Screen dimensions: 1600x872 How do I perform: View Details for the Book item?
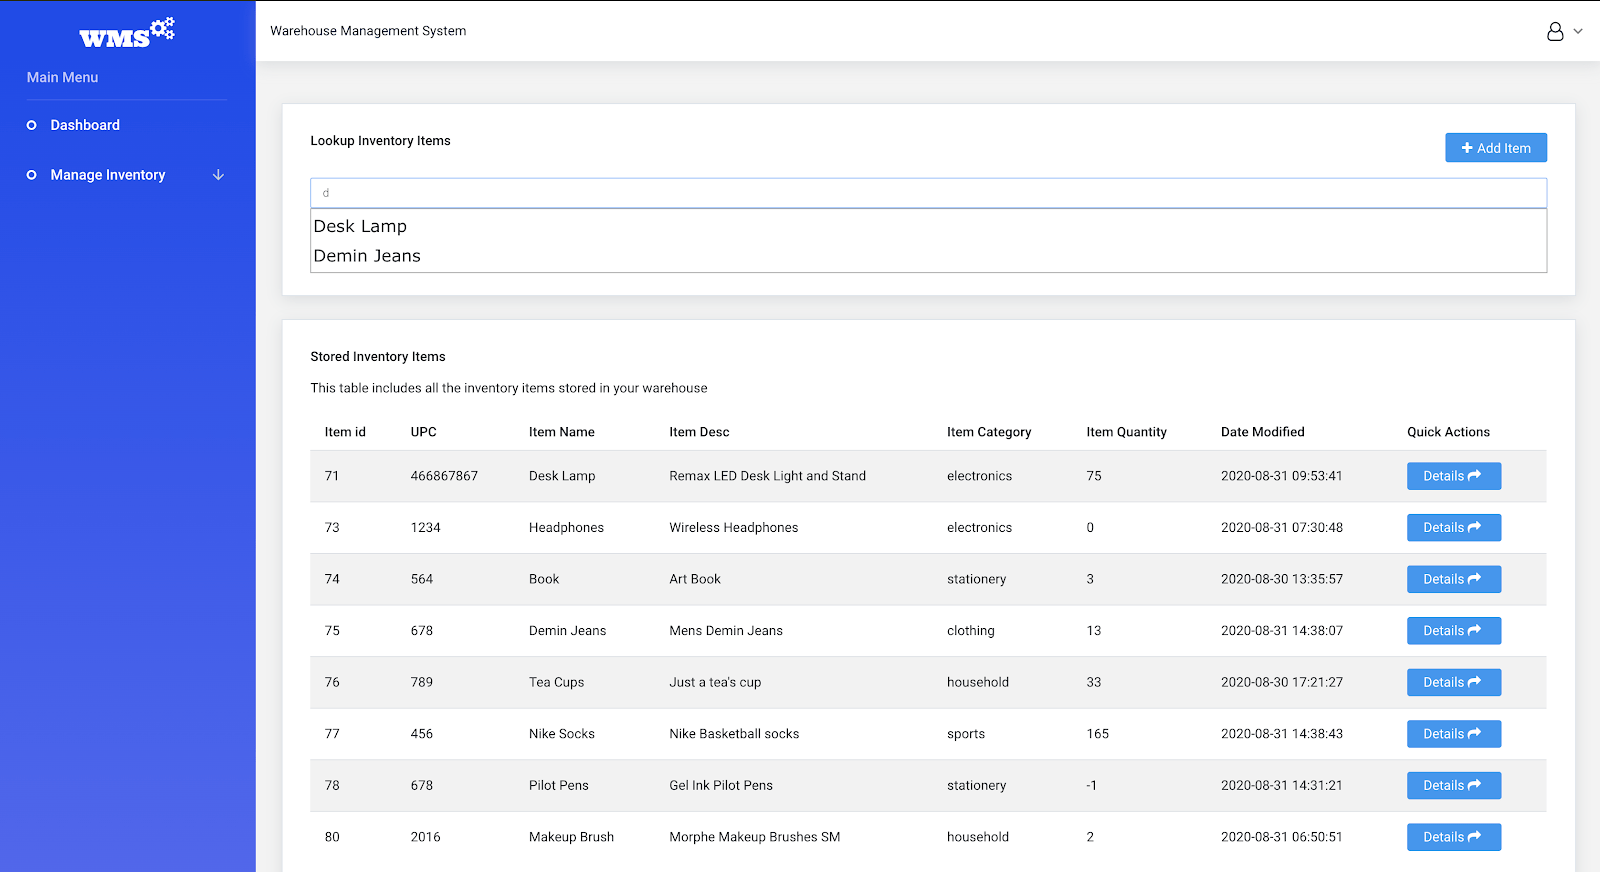[1453, 579]
